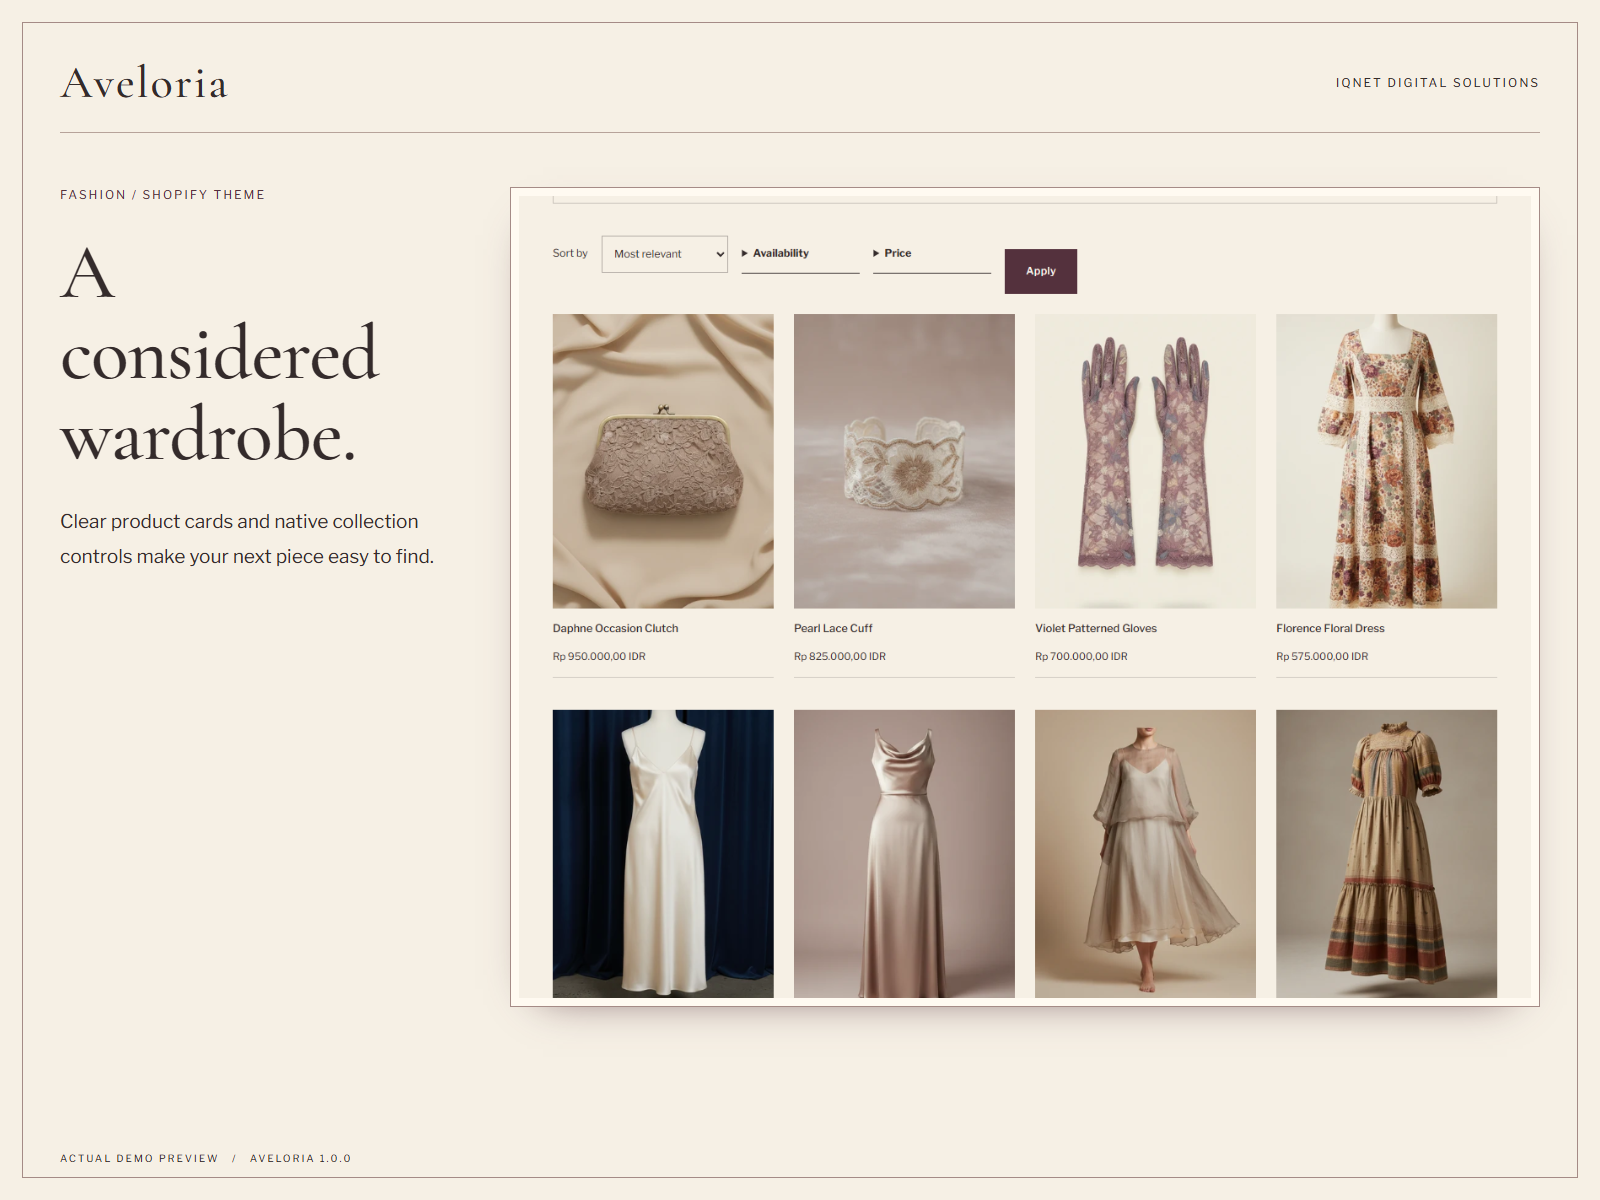1600x1200 pixels.
Task: Open Pearl Lace Cuff product image
Action: pyautogui.click(x=904, y=461)
